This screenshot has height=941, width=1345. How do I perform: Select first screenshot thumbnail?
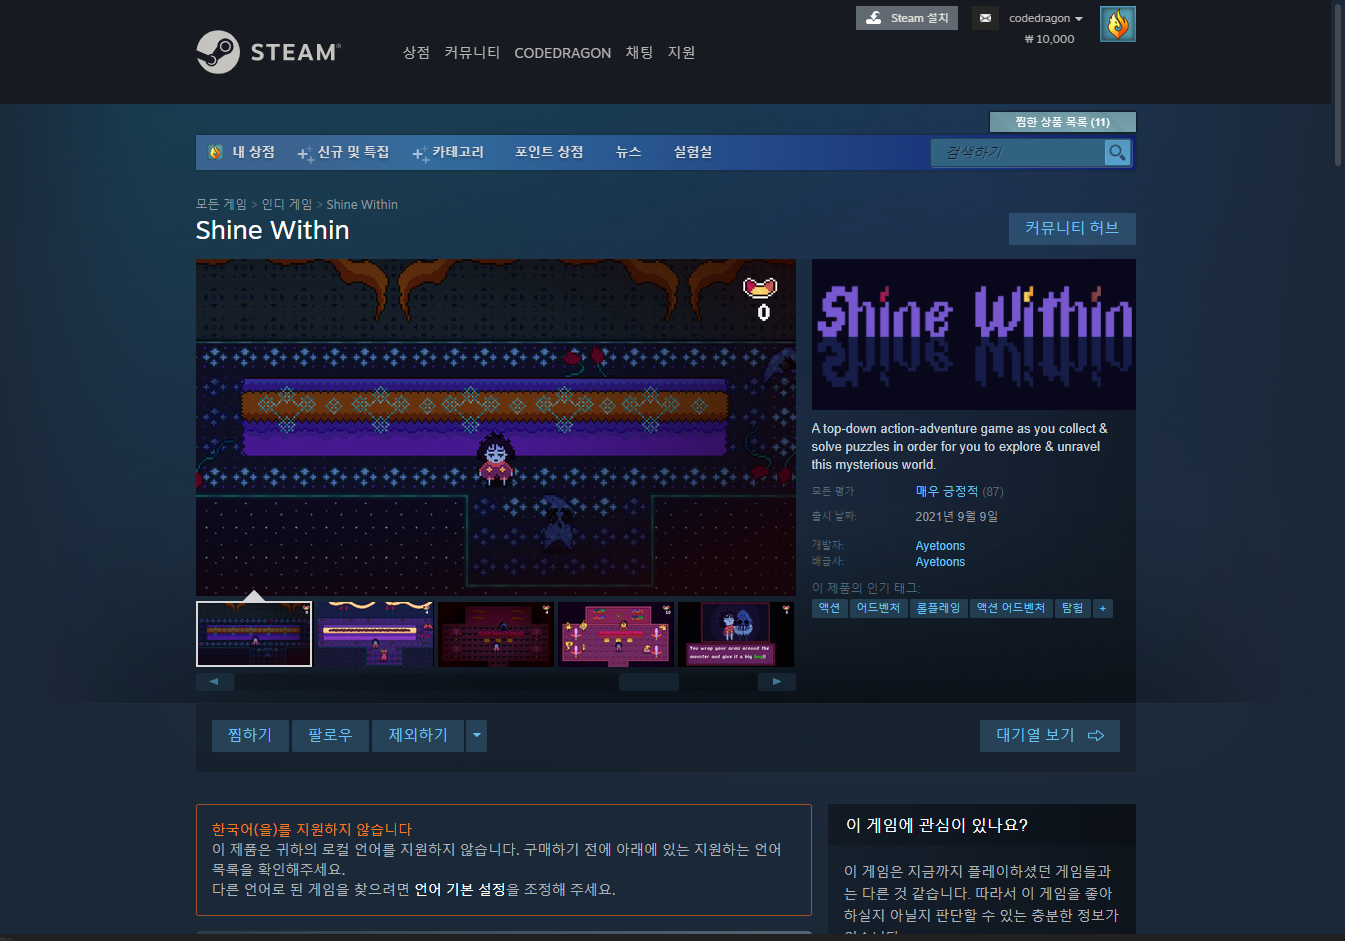254,634
